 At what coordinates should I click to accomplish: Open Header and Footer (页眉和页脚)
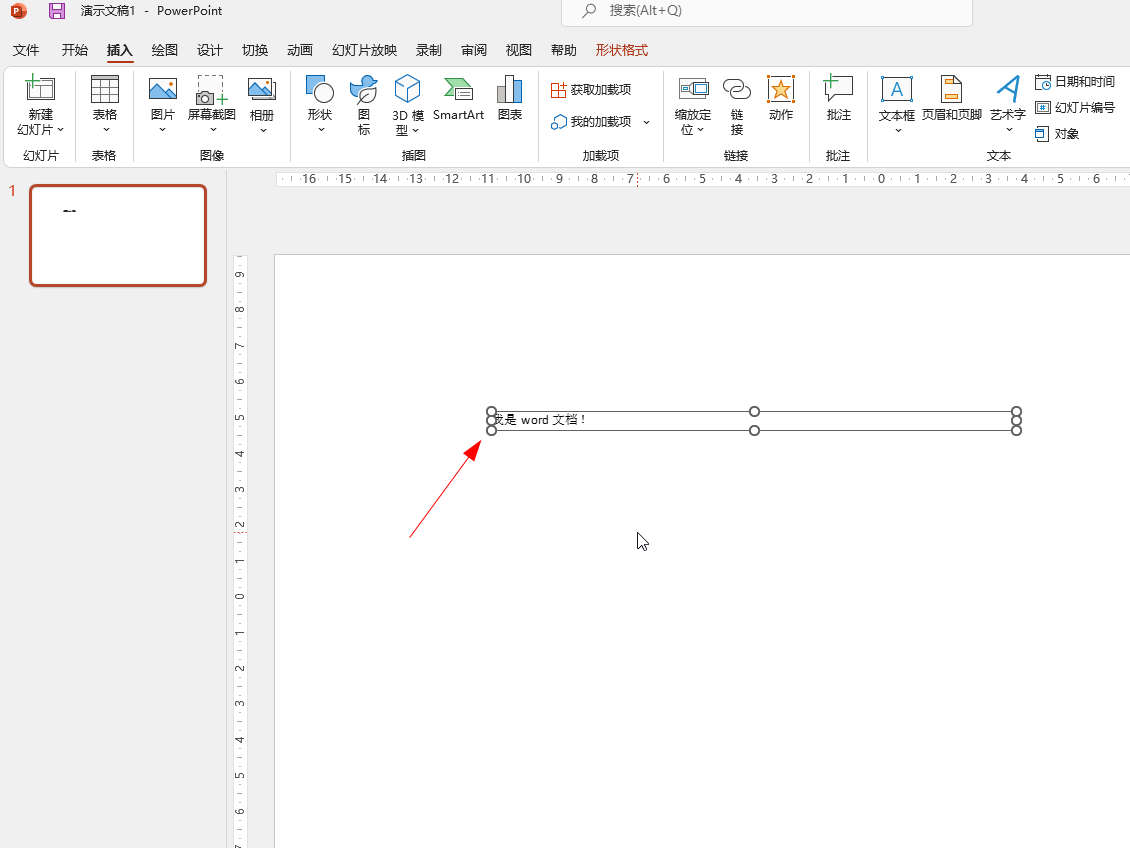(951, 91)
